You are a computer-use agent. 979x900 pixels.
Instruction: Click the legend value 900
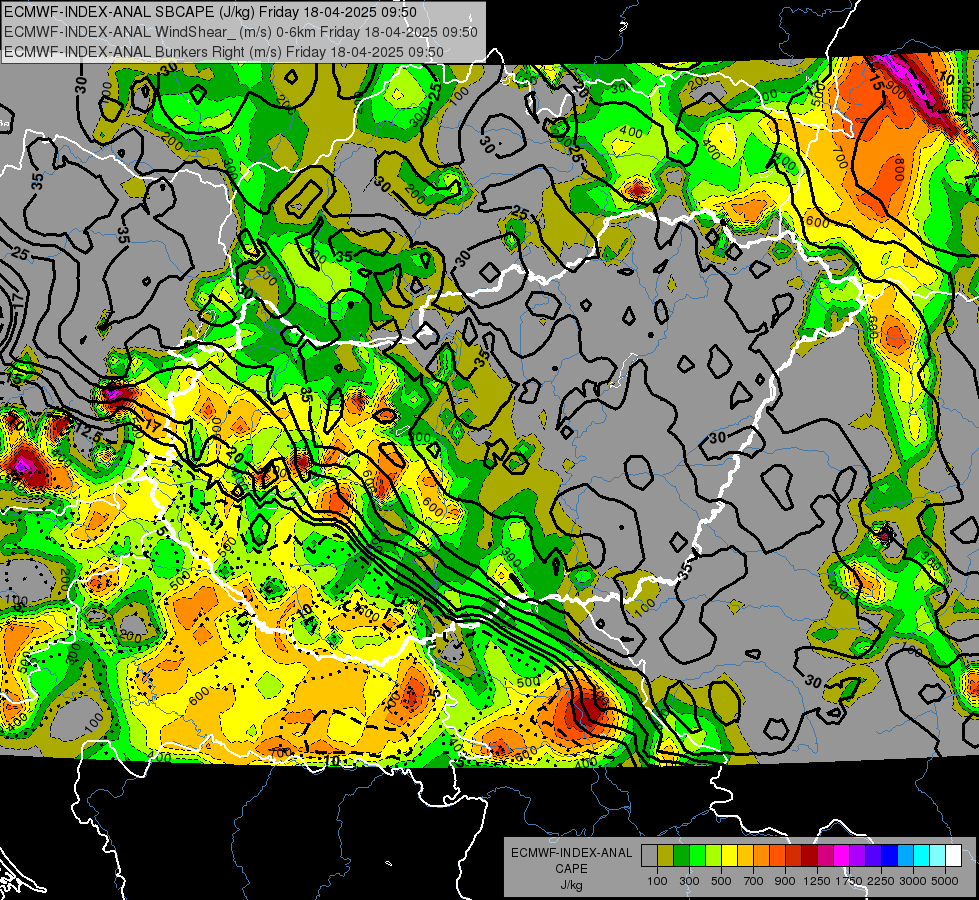pos(785,881)
